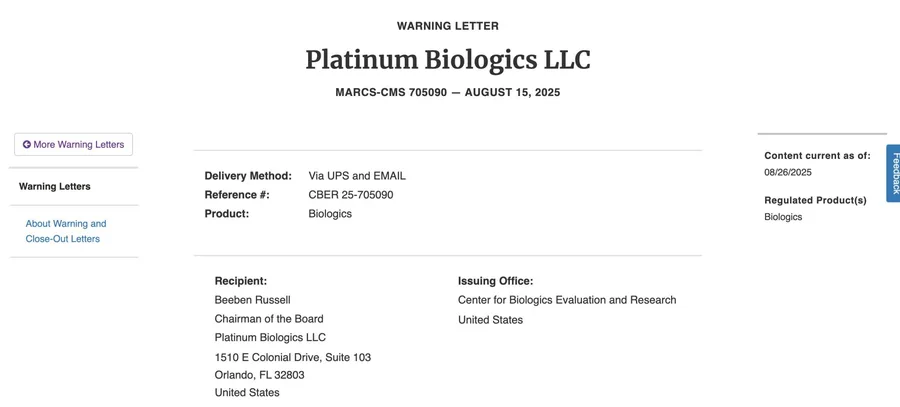Click the Chairman of the Board title
The height and width of the screenshot is (407, 900).
pyautogui.click(x=269, y=319)
